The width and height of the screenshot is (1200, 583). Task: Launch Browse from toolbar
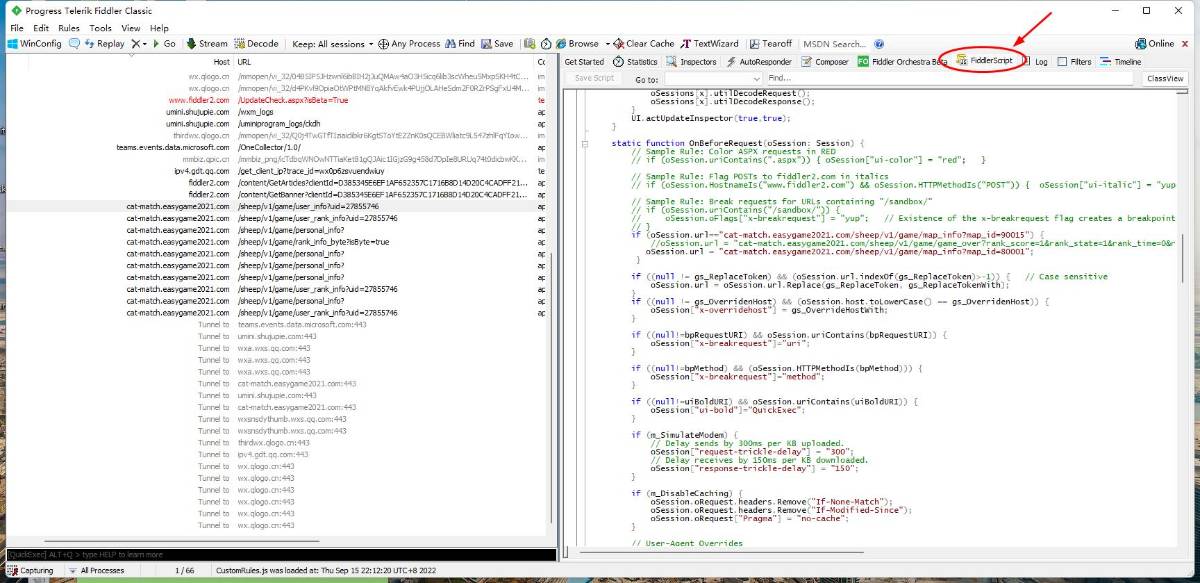pos(578,44)
